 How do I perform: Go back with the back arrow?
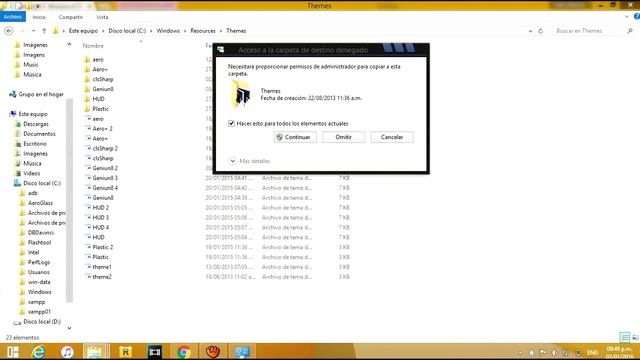pos(9,31)
